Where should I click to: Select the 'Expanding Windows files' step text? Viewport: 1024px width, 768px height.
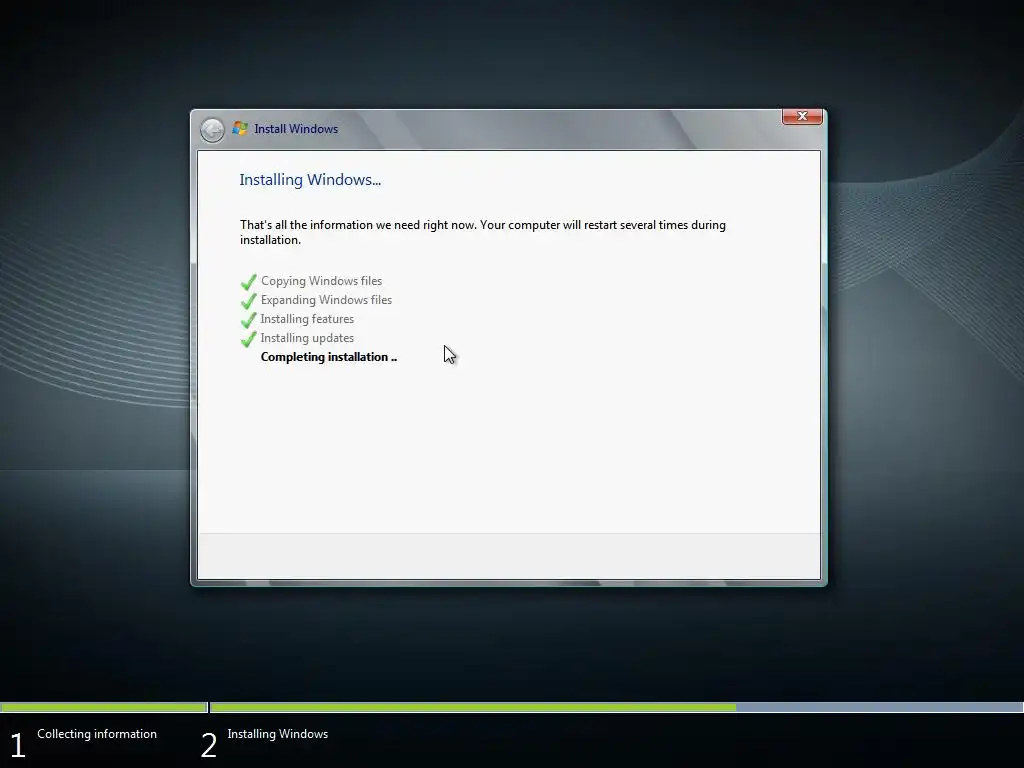click(327, 300)
